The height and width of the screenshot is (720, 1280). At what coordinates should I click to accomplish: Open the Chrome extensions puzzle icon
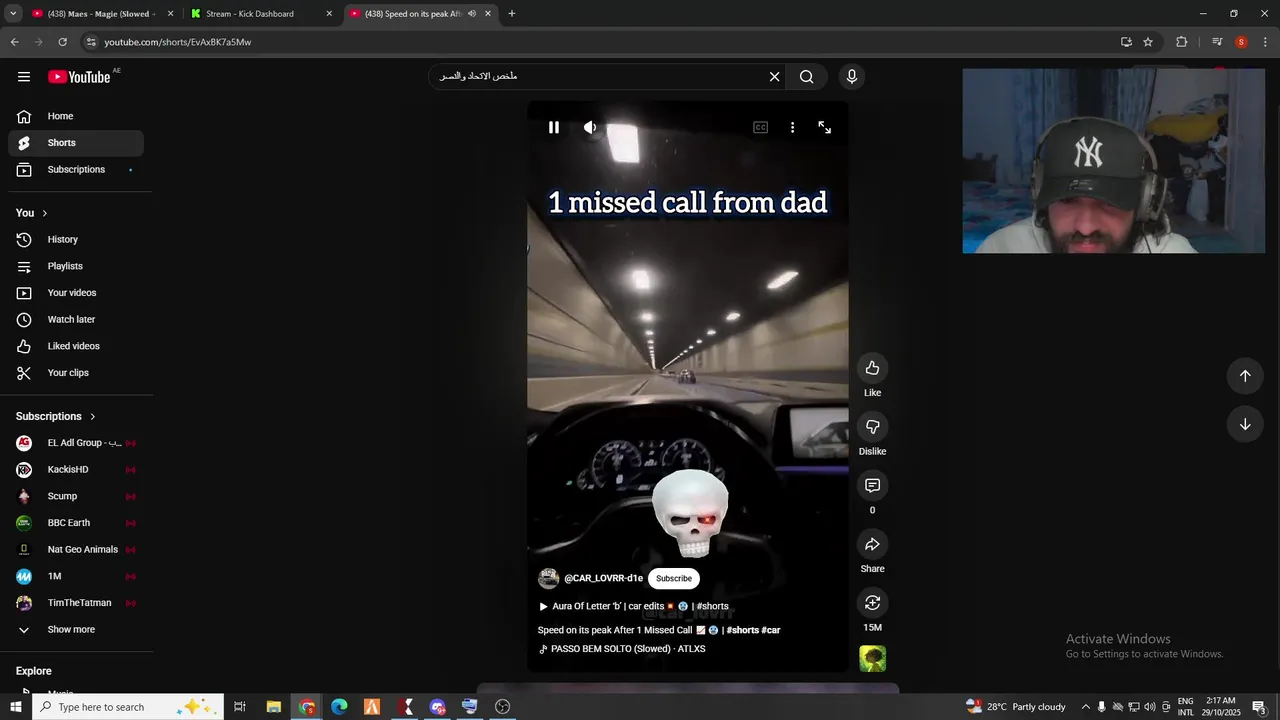coord(1181,42)
